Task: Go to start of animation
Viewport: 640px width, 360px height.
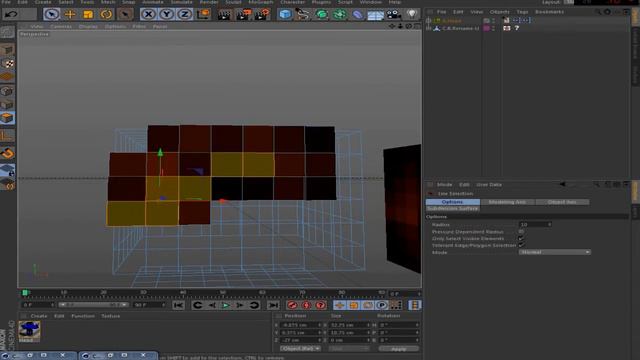Action: [x=178, y=305]
